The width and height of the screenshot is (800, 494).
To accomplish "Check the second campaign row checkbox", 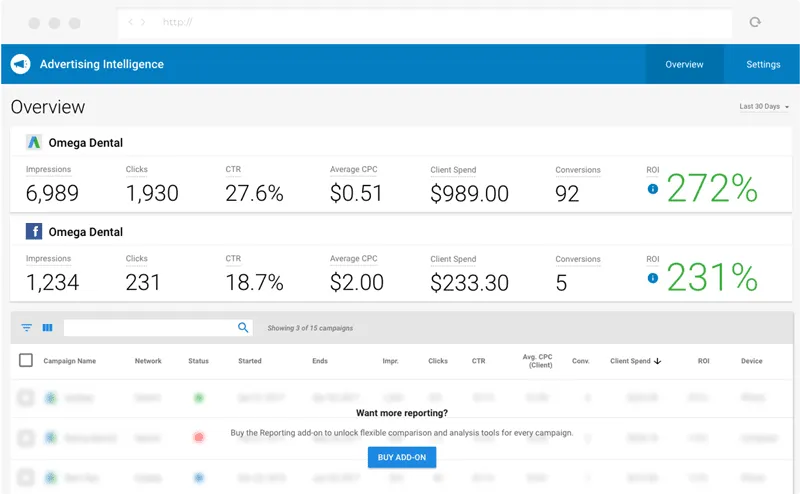I will pyautogui.click(x=26, y=437).
